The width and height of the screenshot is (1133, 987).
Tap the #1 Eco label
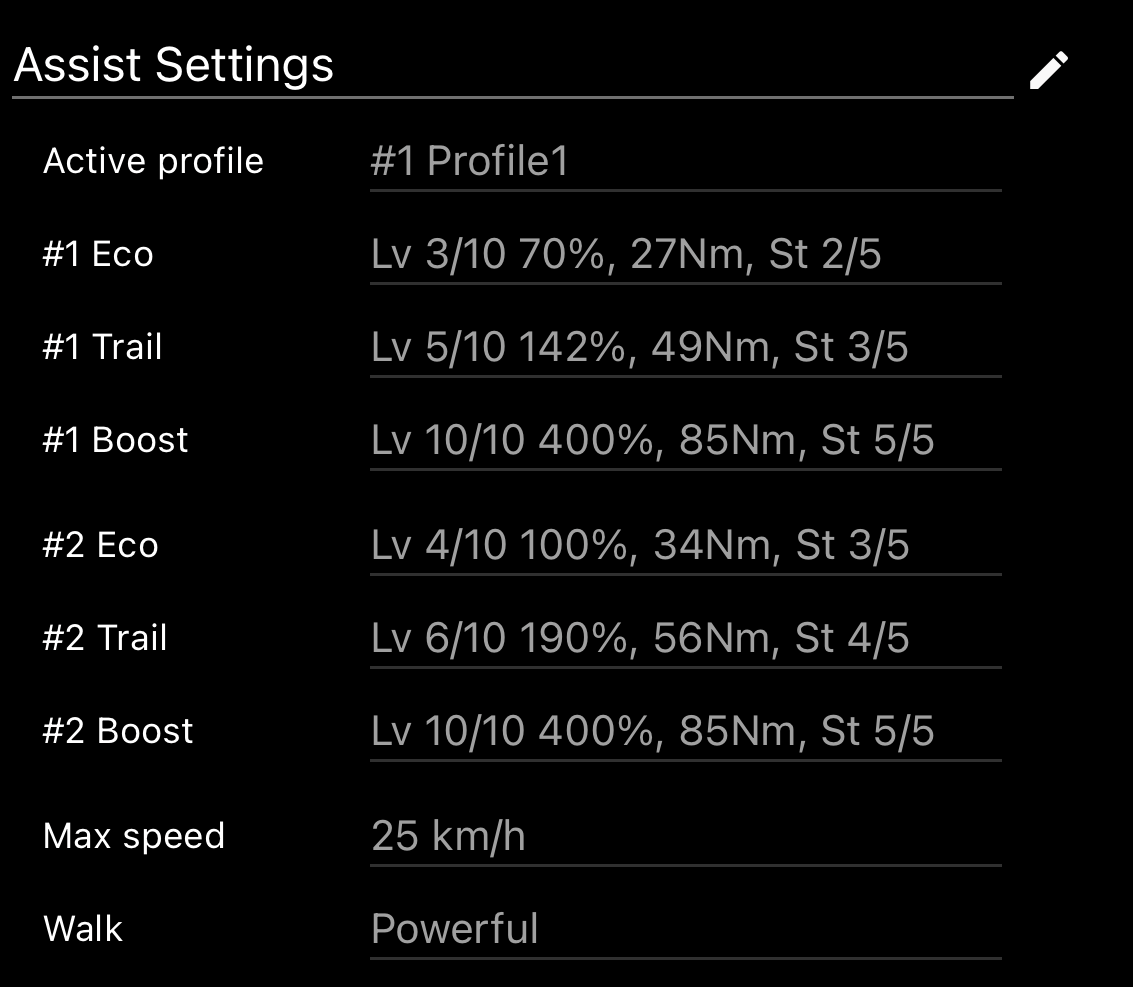[98, 254]
